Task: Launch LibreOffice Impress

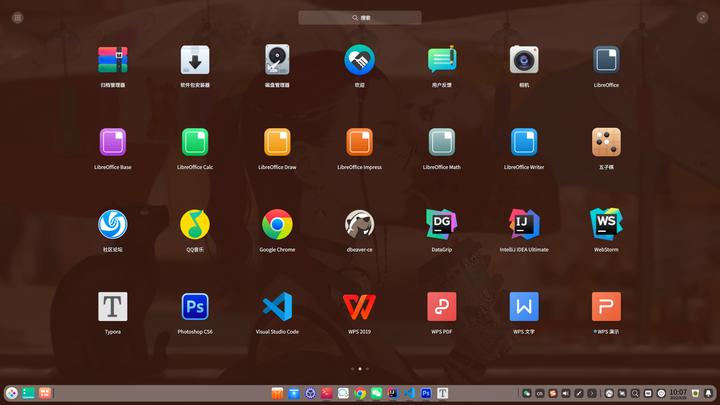Action: (x=359, y=142)
